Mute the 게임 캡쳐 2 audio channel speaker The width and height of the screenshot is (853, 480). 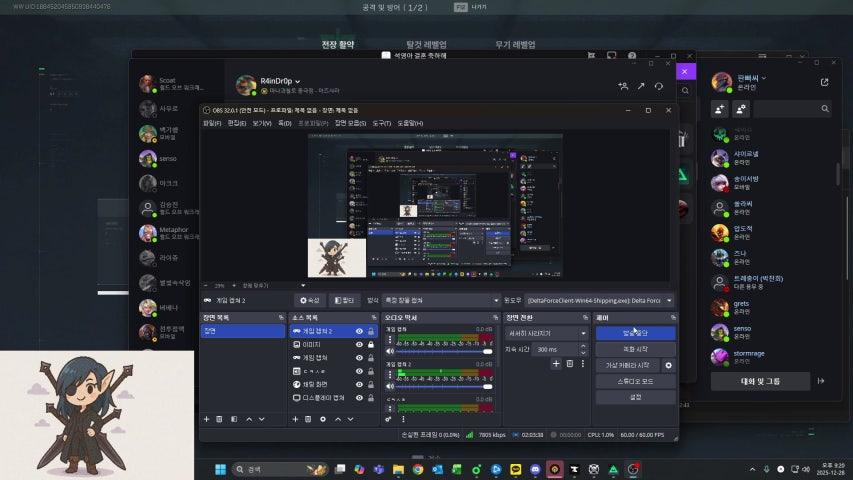coord(390,386)
